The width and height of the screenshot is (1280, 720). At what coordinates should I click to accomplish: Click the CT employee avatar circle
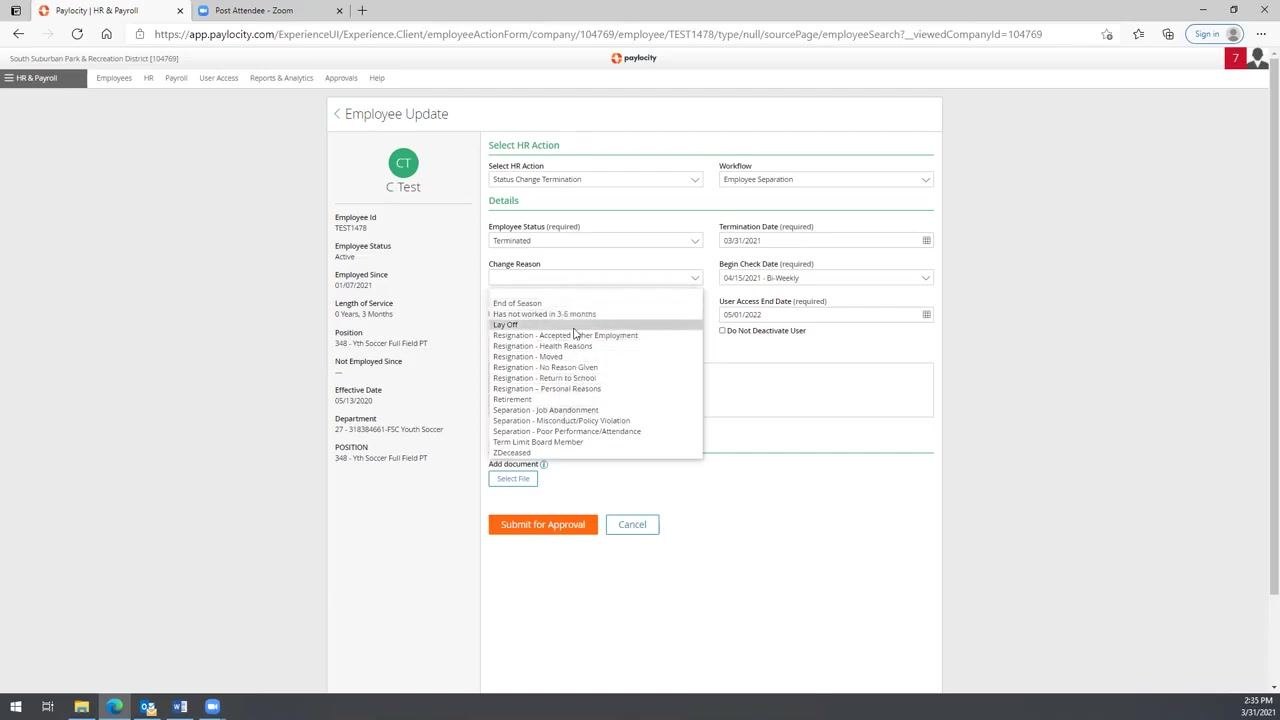point(403,162)
